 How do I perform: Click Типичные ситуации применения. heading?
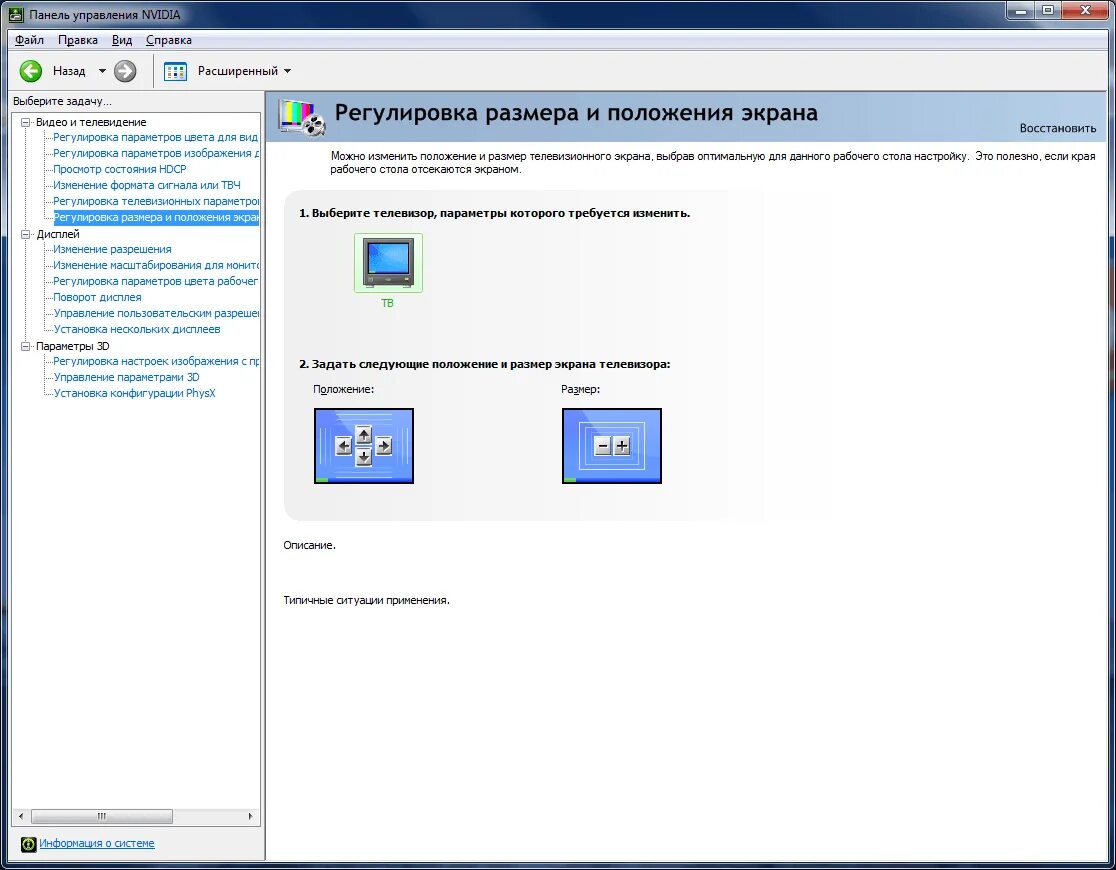click(x=367, y=600)
